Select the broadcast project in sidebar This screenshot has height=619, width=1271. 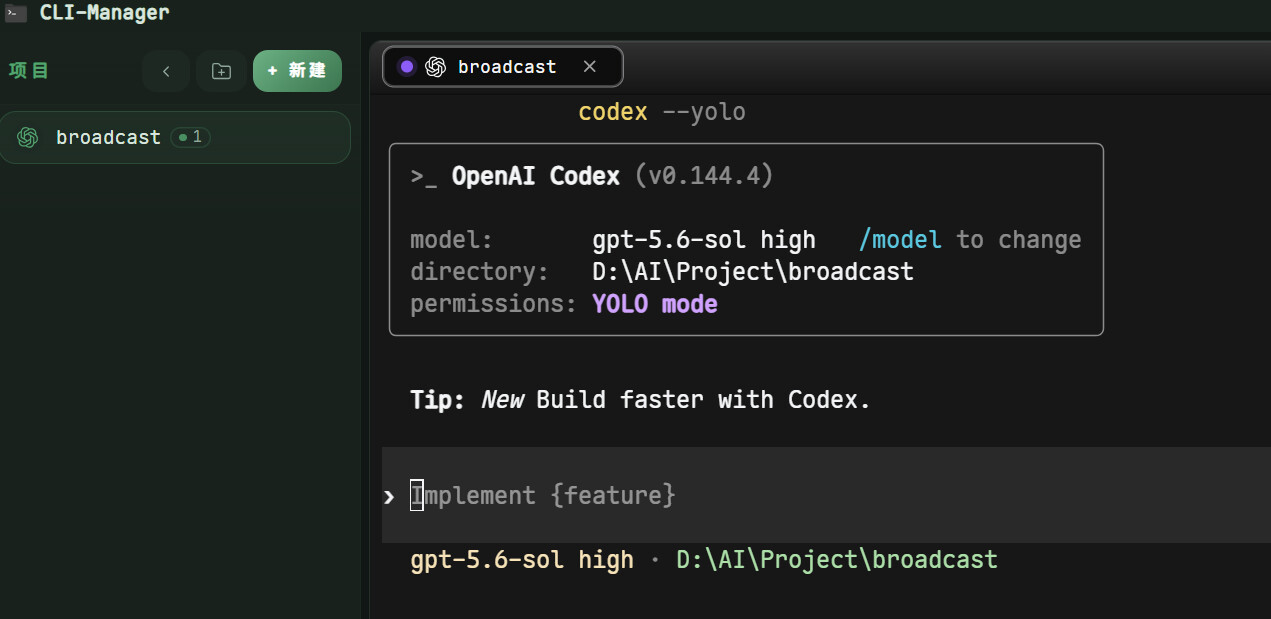(175, 137)
